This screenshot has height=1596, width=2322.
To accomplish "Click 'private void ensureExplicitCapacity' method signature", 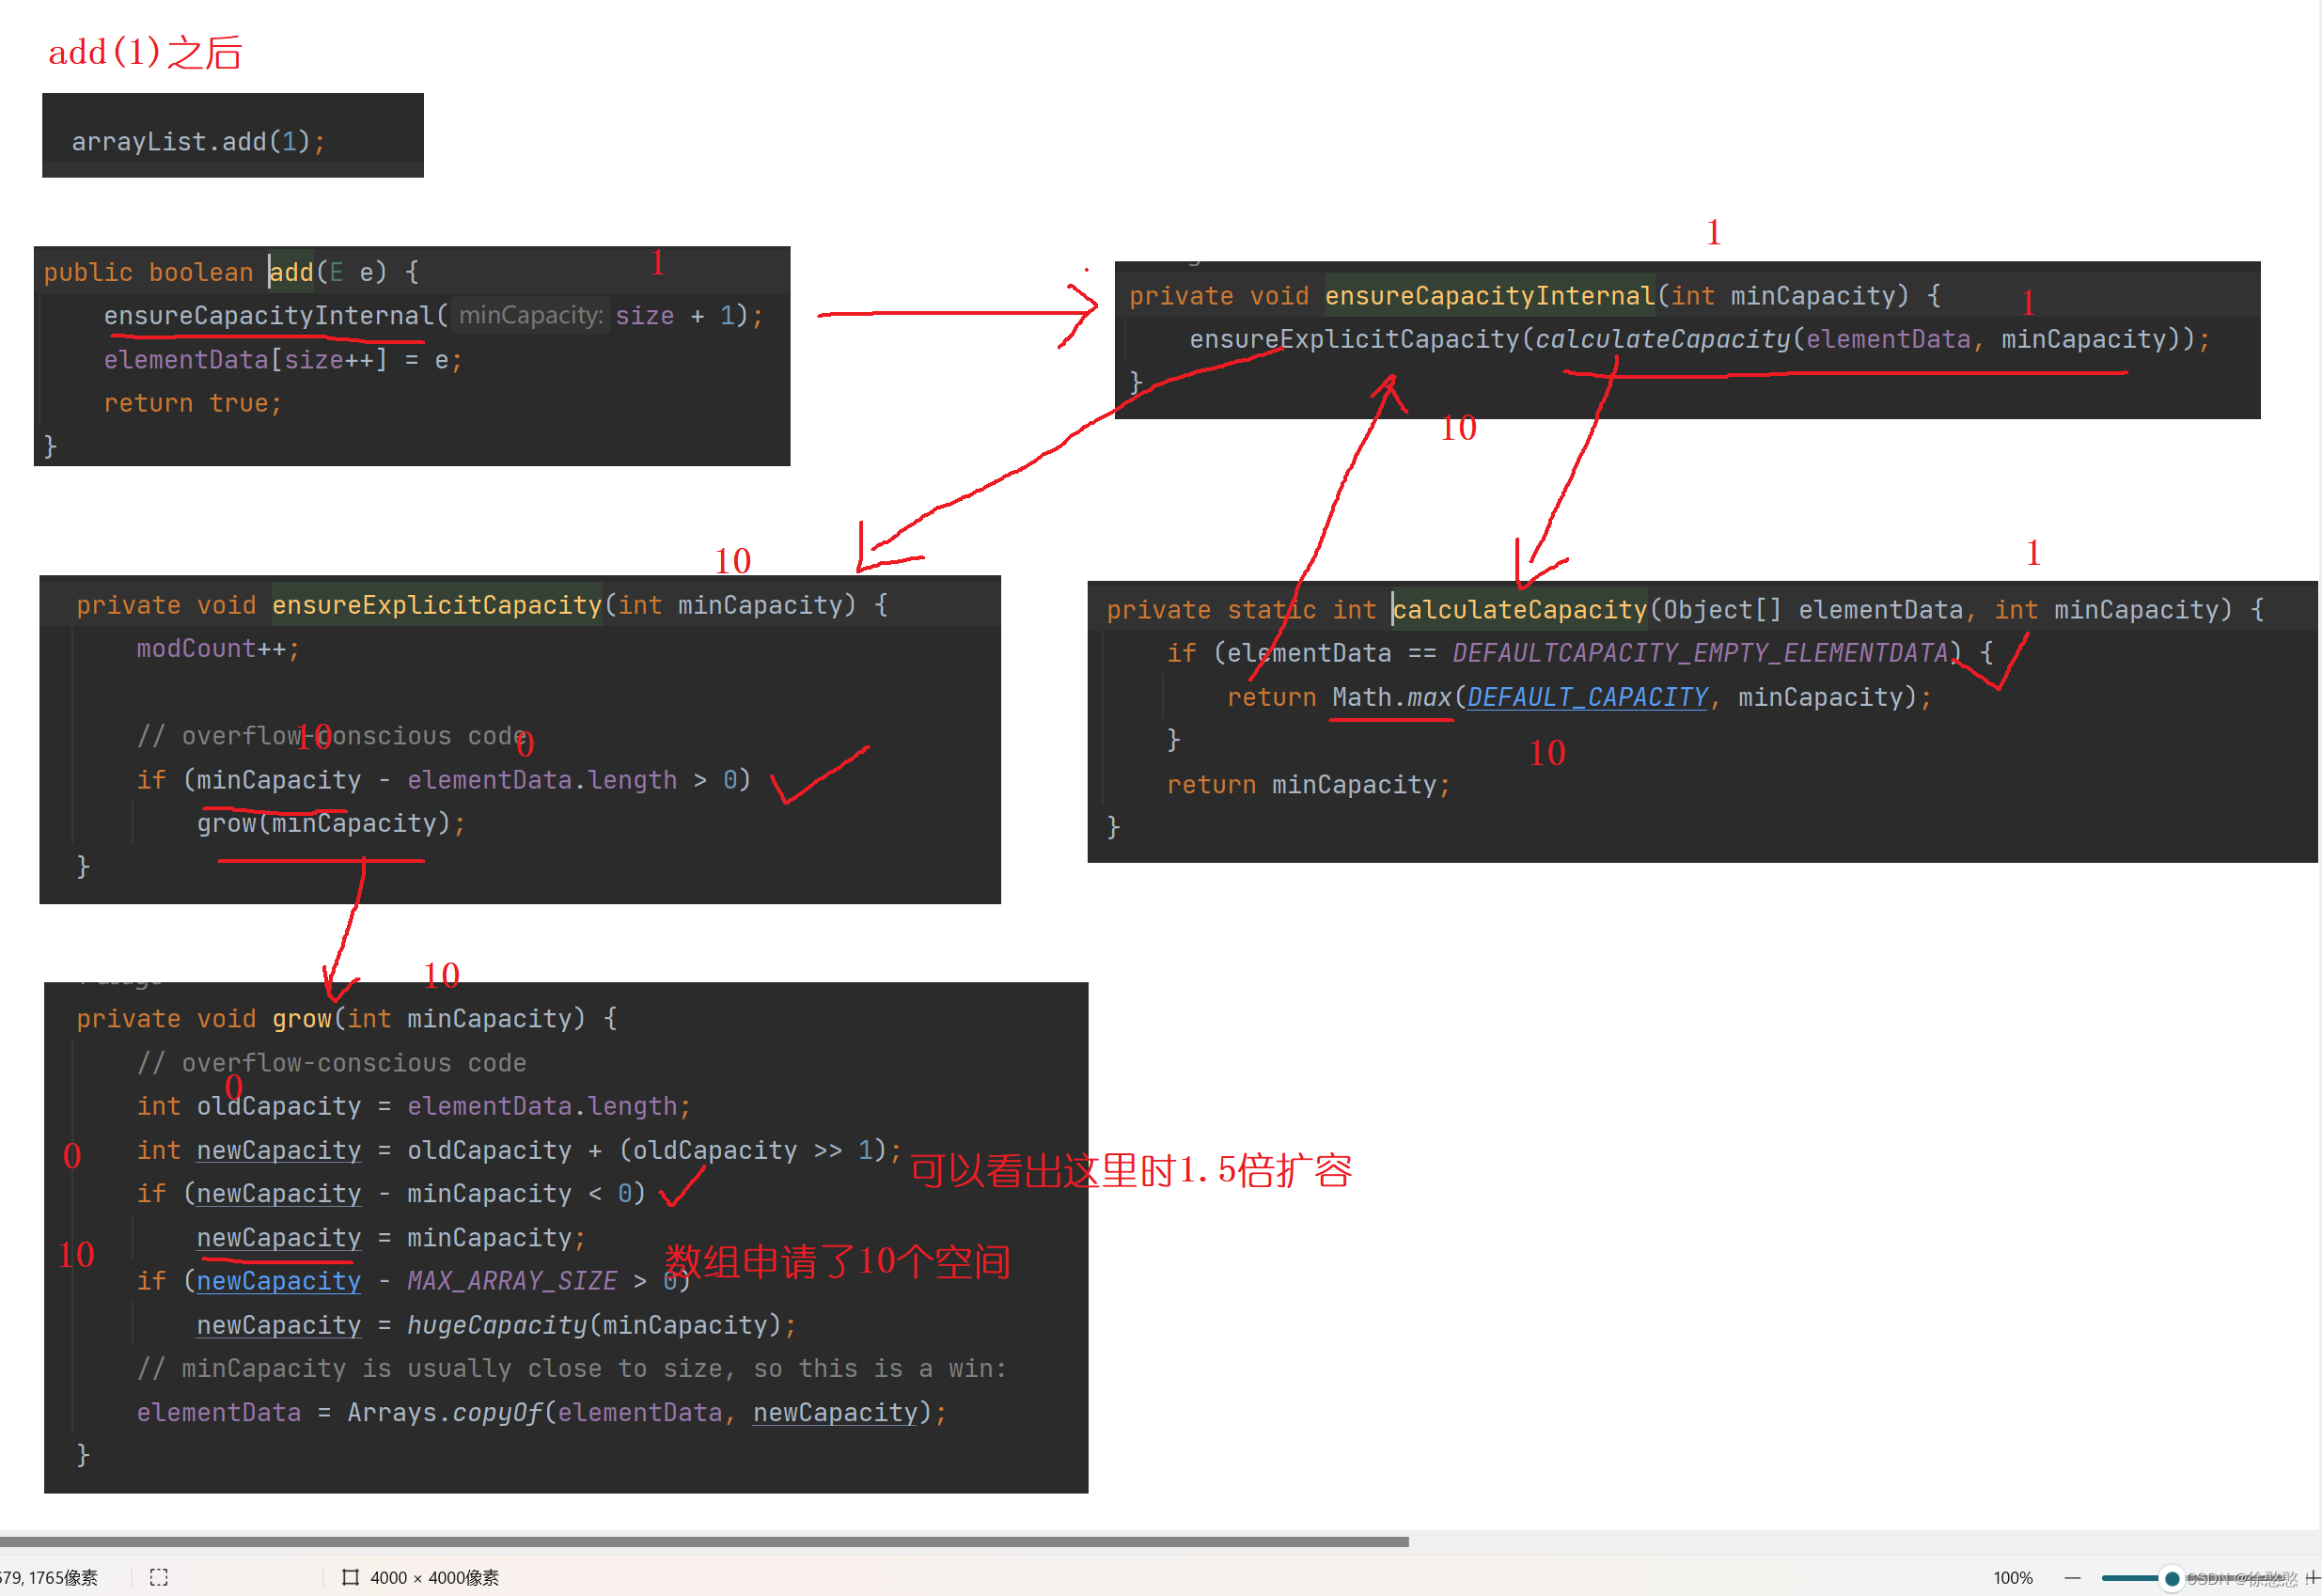I will tap(481, 604).
